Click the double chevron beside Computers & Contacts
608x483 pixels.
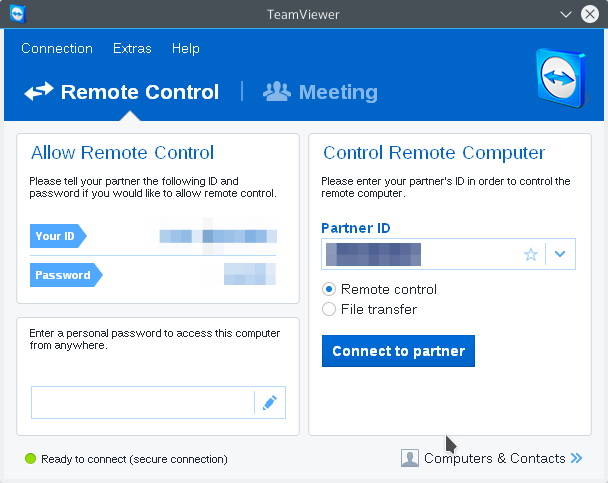(577, 458)
